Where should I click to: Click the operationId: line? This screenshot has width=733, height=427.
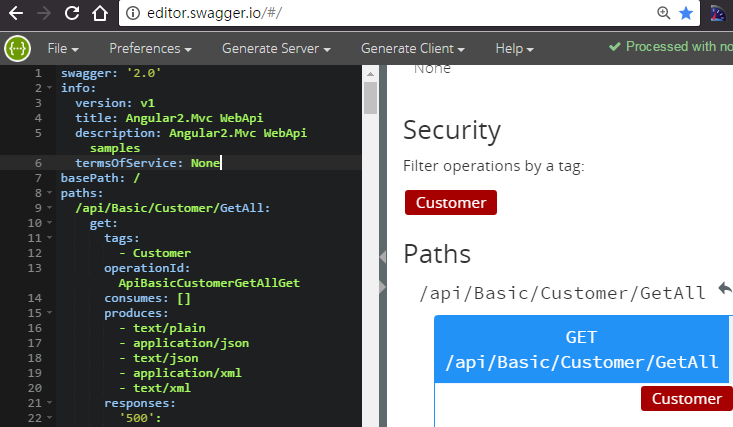[x=147, y=268]
